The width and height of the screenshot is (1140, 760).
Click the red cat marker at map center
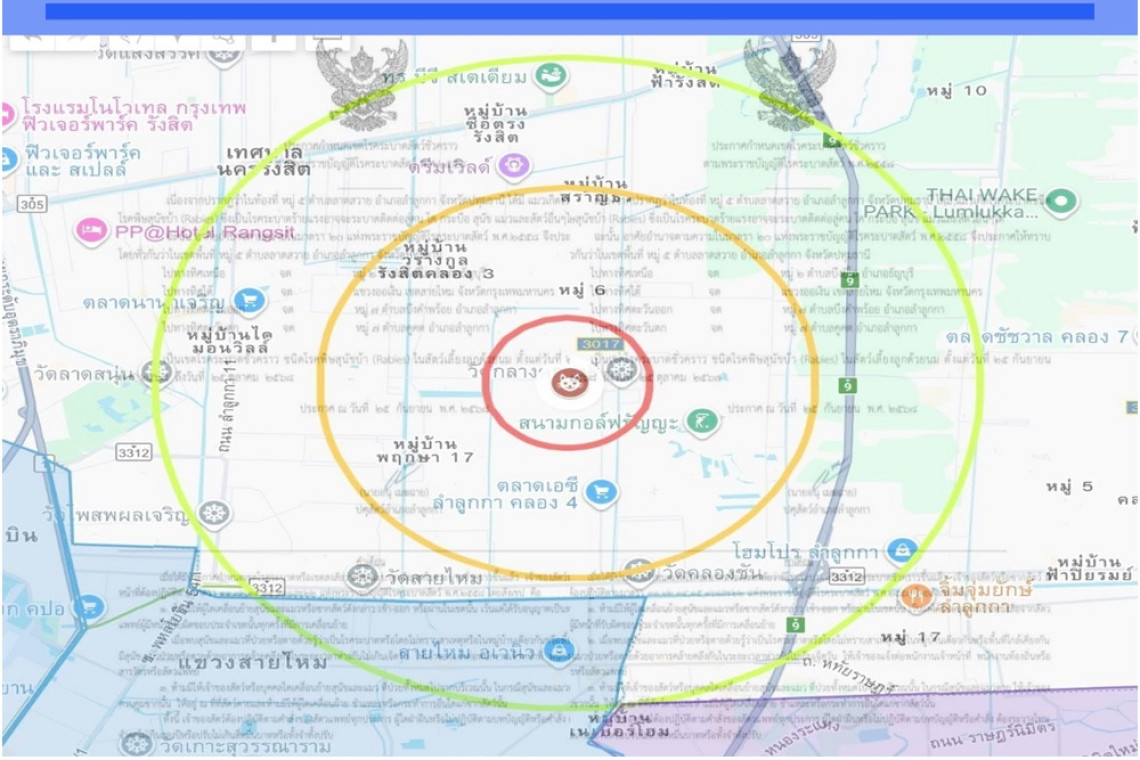click(570, 383)
